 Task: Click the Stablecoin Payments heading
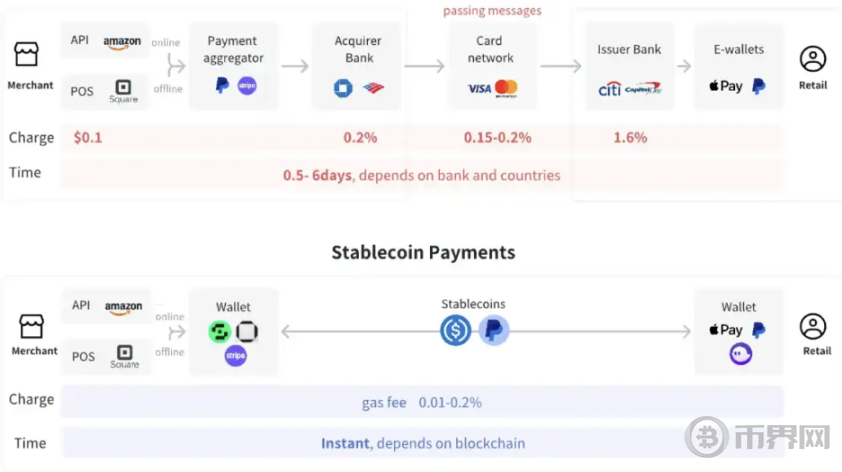pos(423,252)
